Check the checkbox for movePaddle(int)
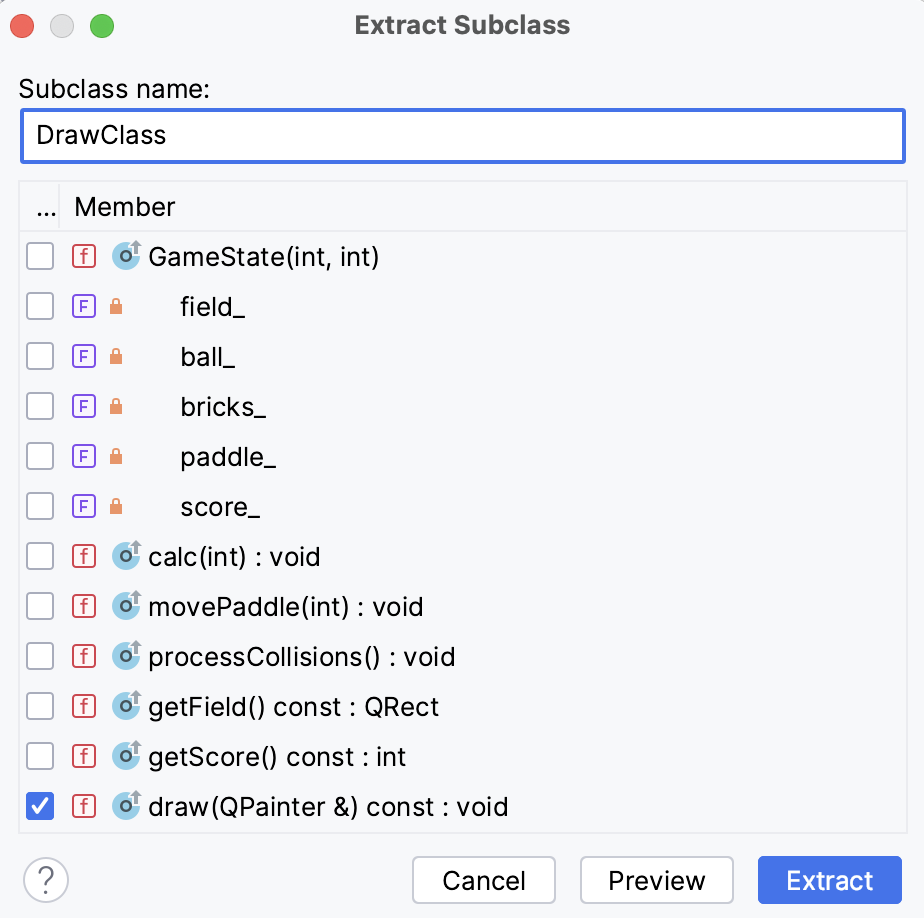The width and height of the screenshot is (924, 918). (x=40, y=606)
